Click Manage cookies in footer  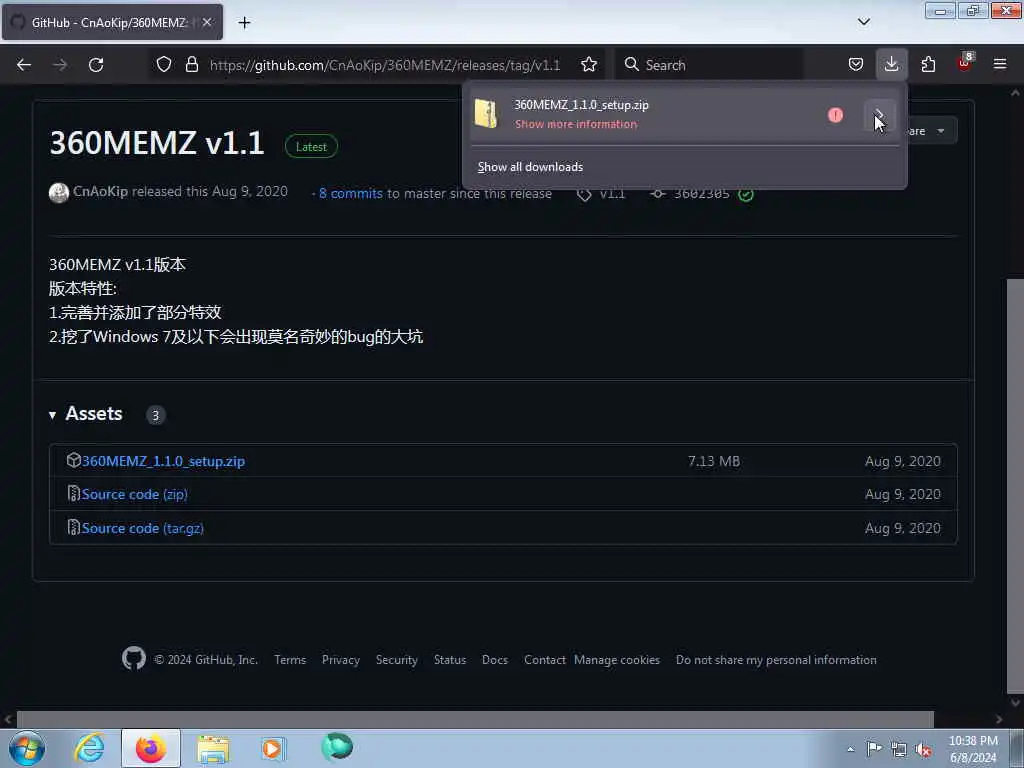[616, 660]
